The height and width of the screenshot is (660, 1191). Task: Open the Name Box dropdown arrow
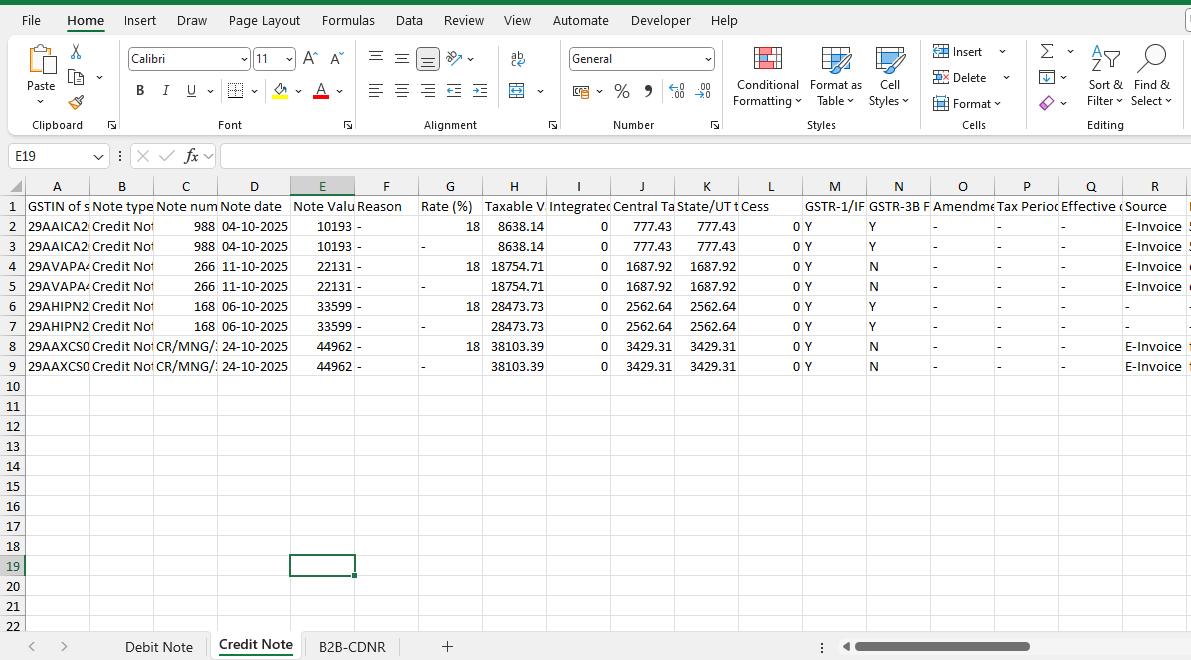98,157
